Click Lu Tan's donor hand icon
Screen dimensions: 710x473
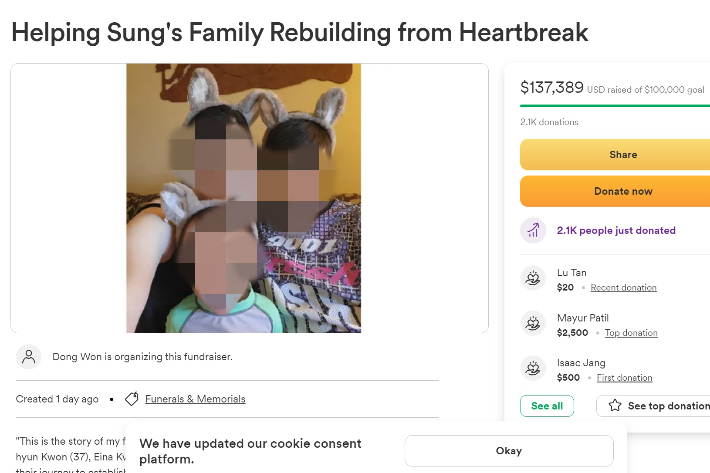533,279
